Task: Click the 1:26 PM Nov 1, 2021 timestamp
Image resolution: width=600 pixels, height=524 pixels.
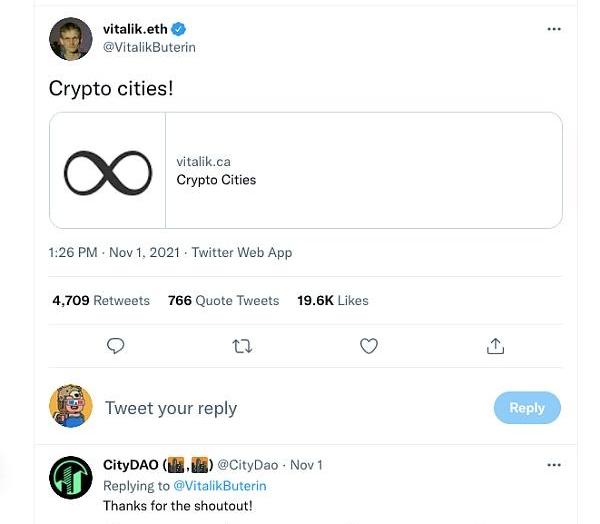Action: (114, 253)
